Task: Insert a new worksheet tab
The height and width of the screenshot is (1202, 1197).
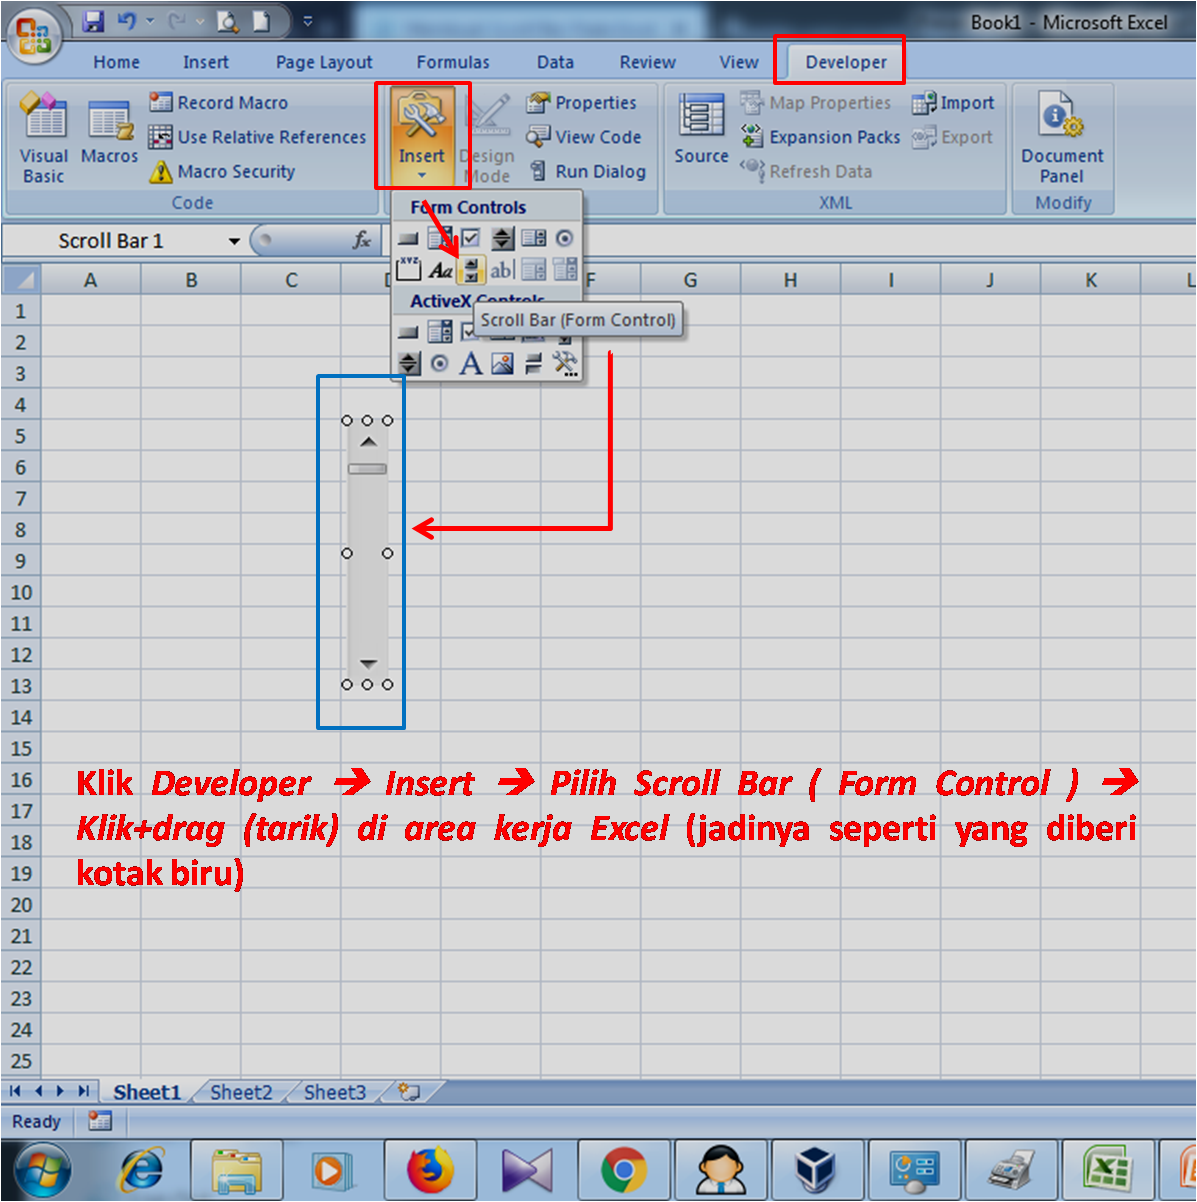Action: click(x=409, y=1092)
